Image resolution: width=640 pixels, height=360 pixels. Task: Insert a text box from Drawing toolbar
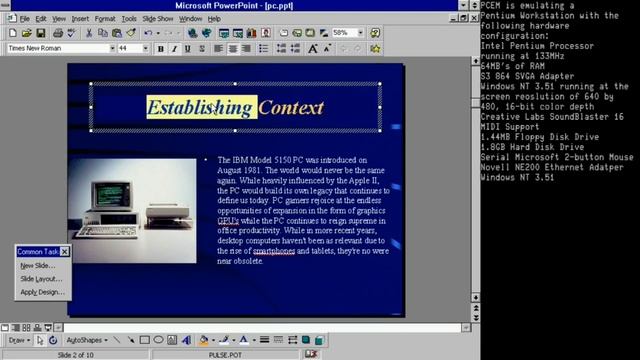172,340
